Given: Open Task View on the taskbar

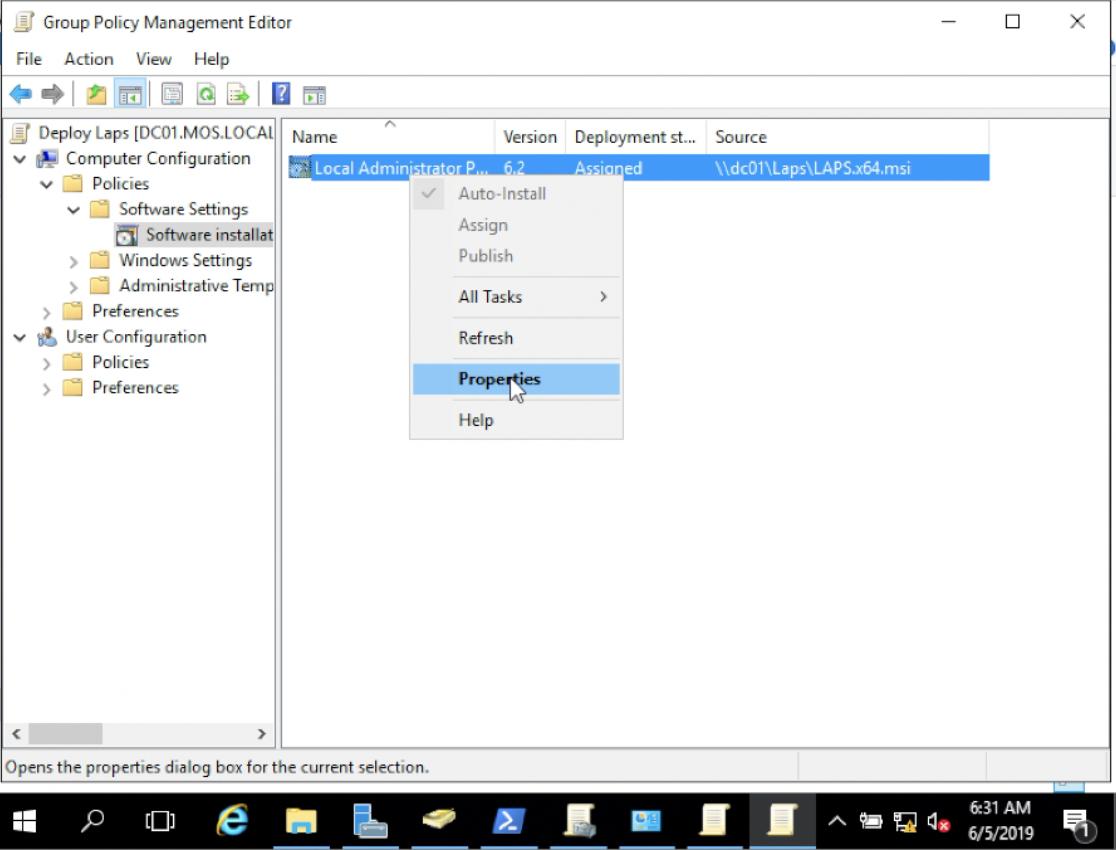Looking at the screenshot, I should pyautogui.click(x=160, y=822).
